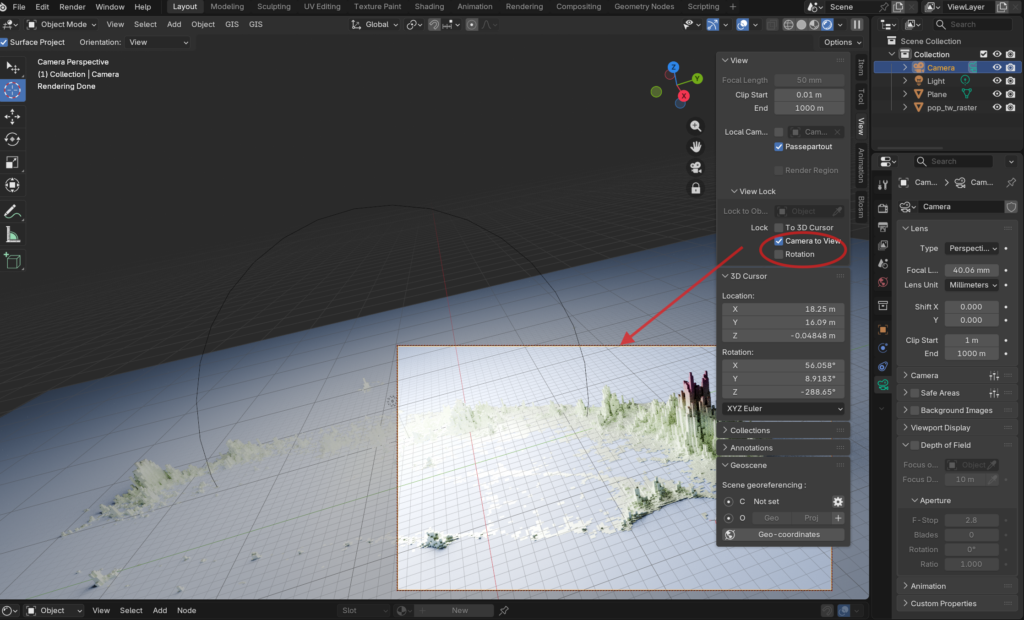Open the Global transform orientation dropdown
Image resolution: width=1024 pixels, height=620 pixels.
click(374, 25)
